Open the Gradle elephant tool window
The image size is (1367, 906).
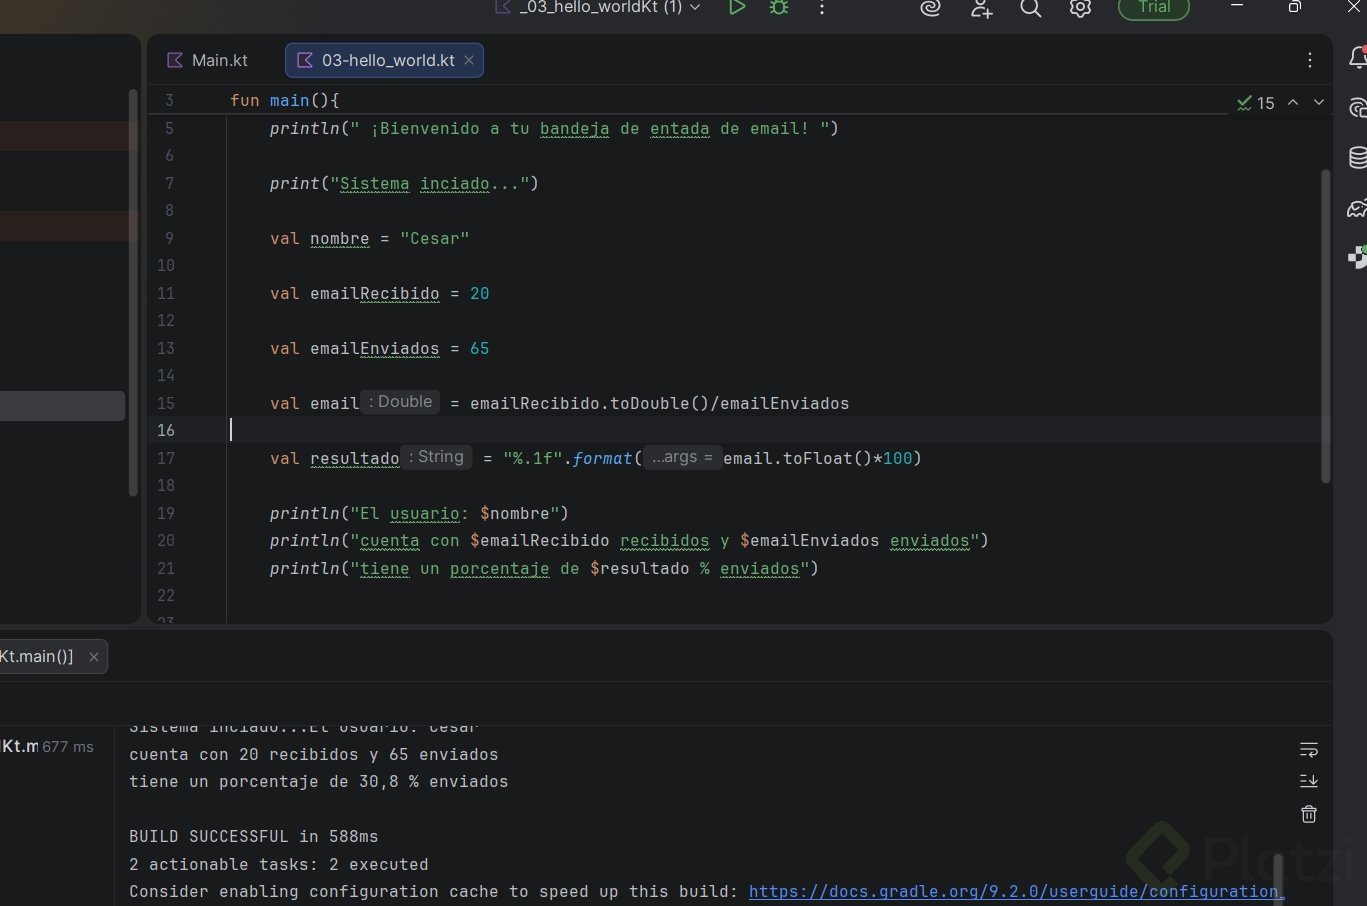(1357, 208)
